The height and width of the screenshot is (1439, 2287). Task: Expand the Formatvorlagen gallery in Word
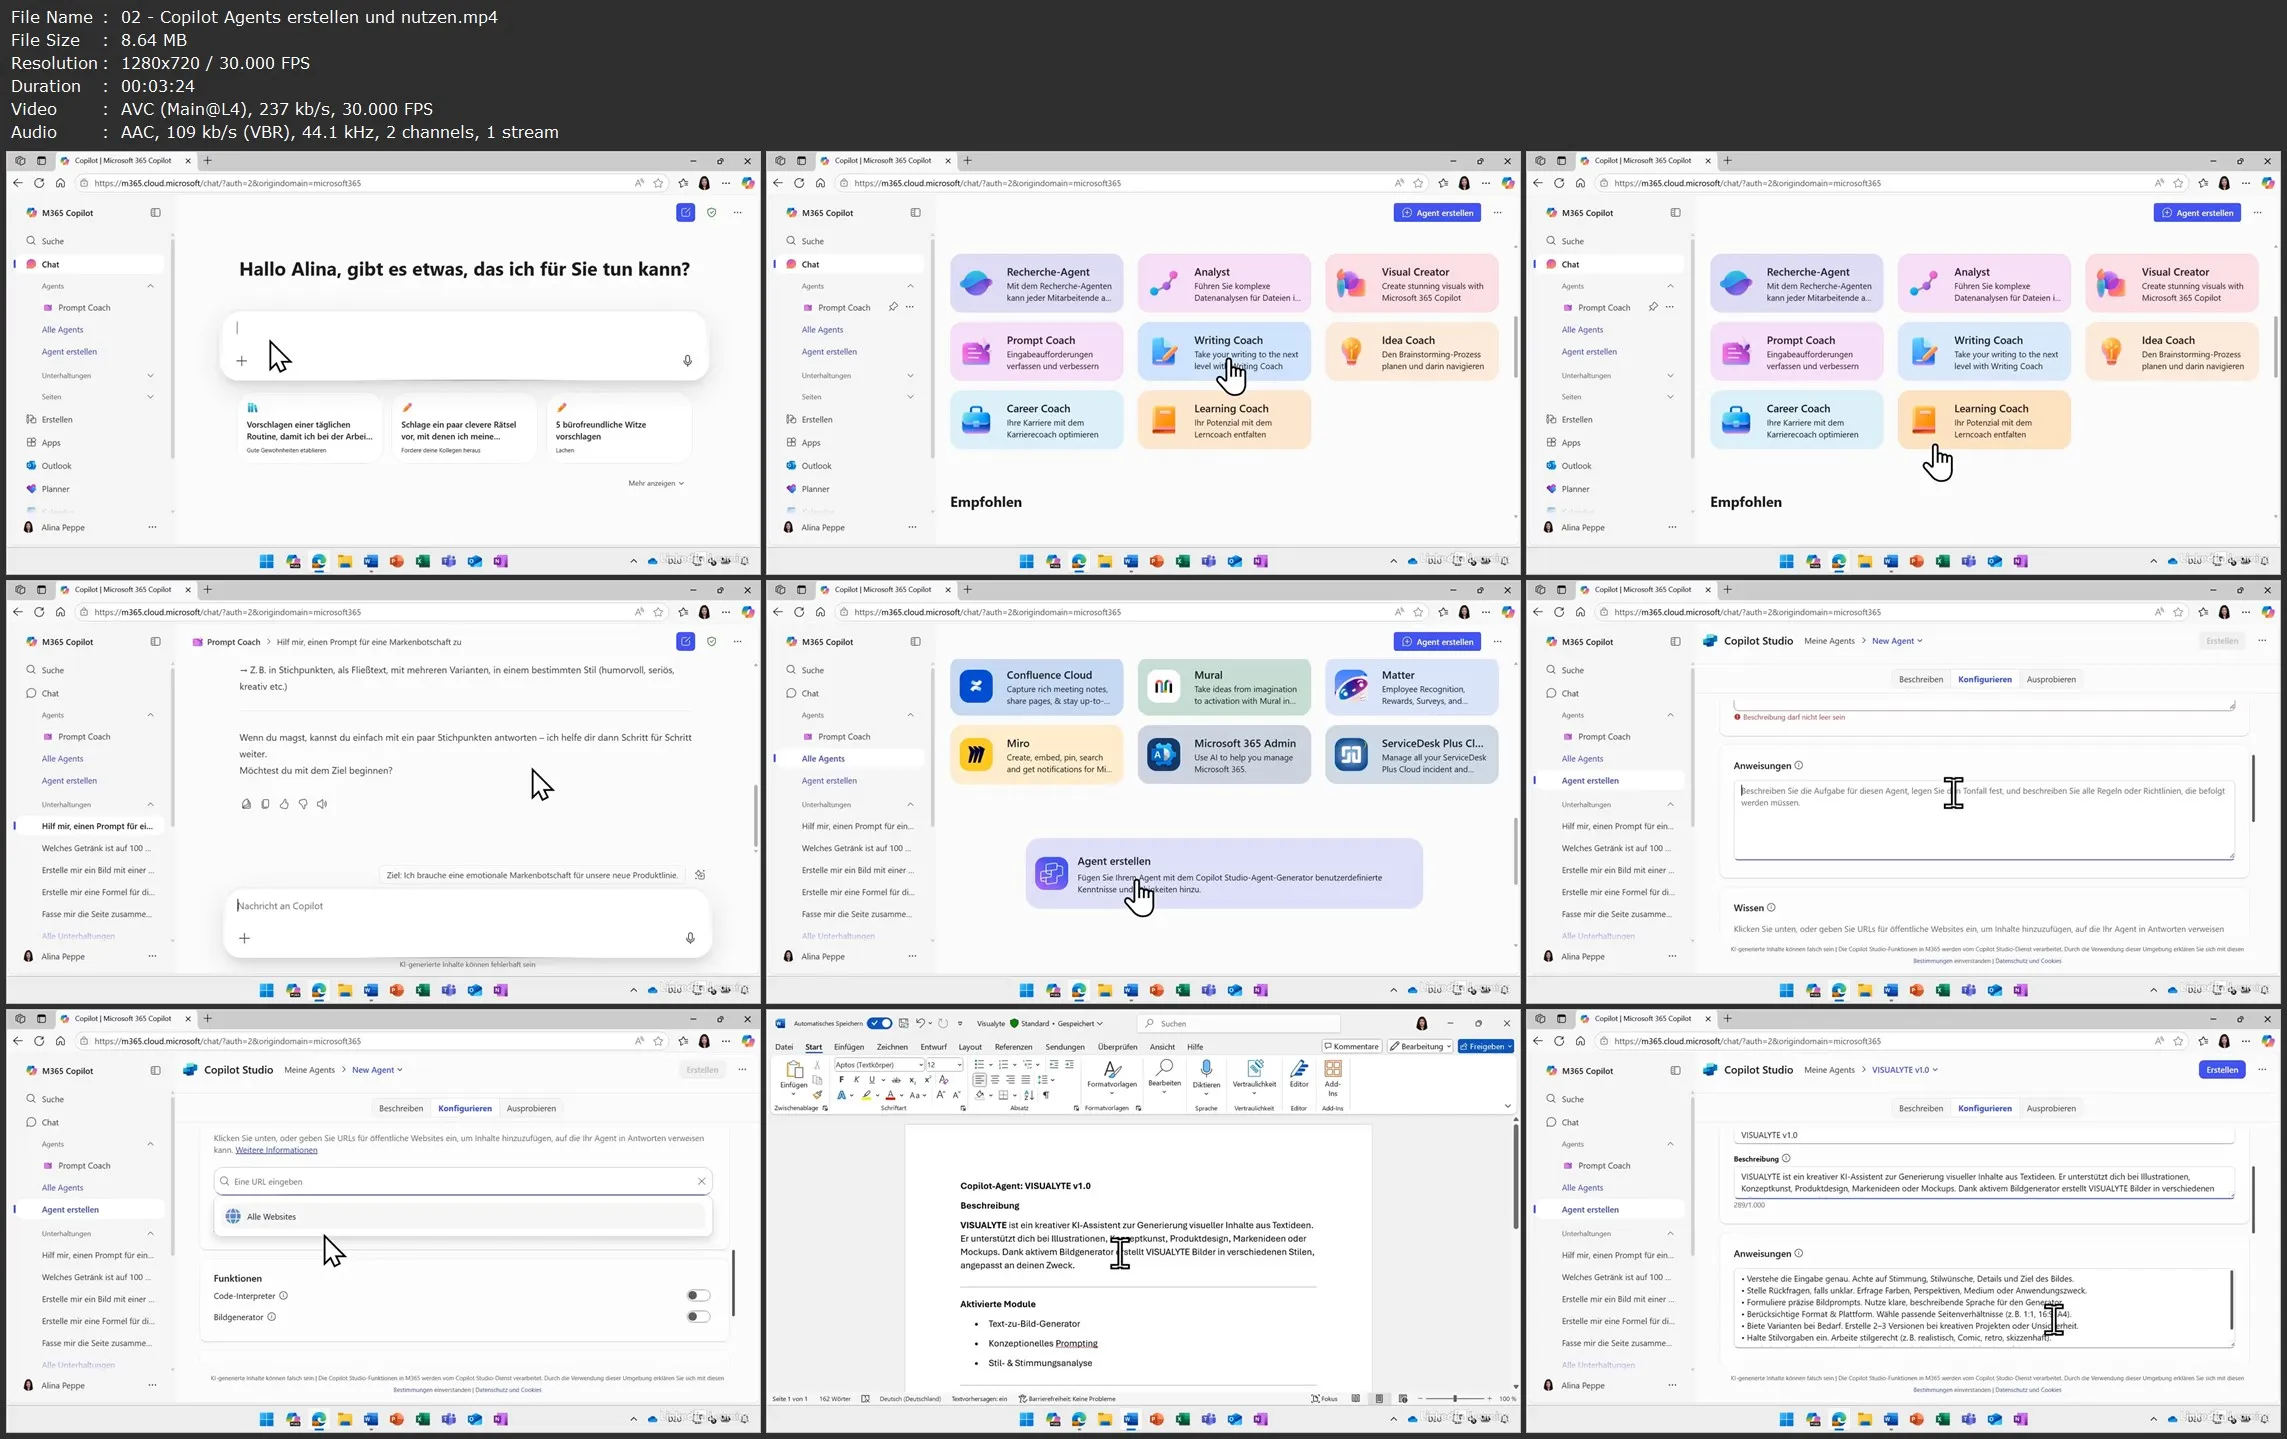click(x=1112, y=1093)
